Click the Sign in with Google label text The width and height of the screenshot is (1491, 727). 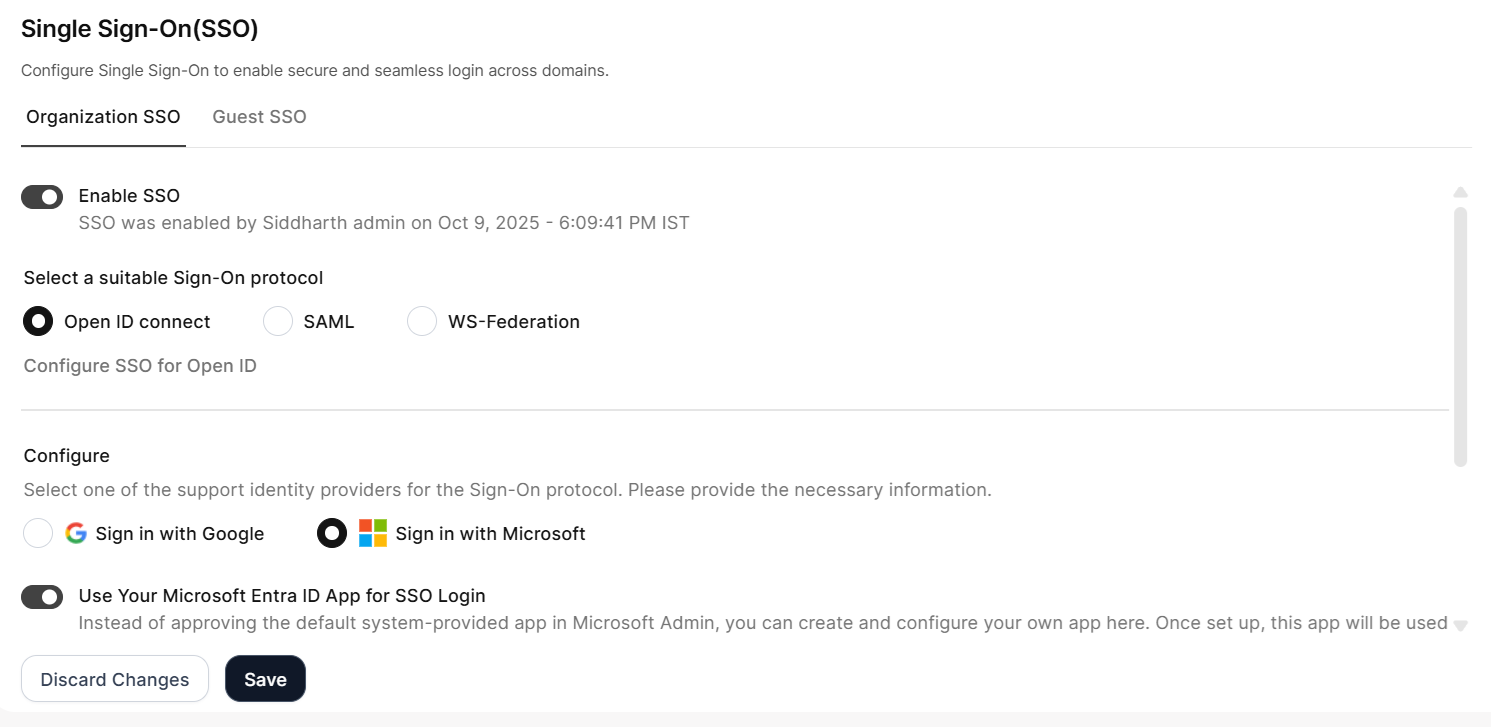(x=180, y=534)
